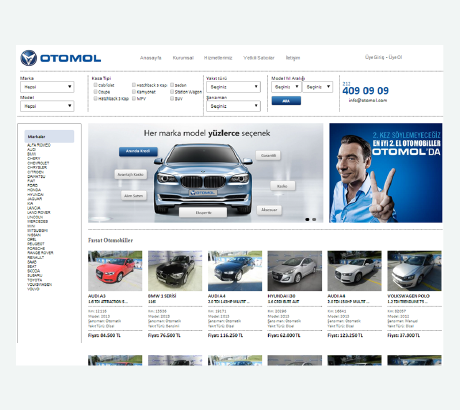Viewport: 460px width, 410px height.
Task: Click MERCEDES in the brands list
Action: coord(38,221)
